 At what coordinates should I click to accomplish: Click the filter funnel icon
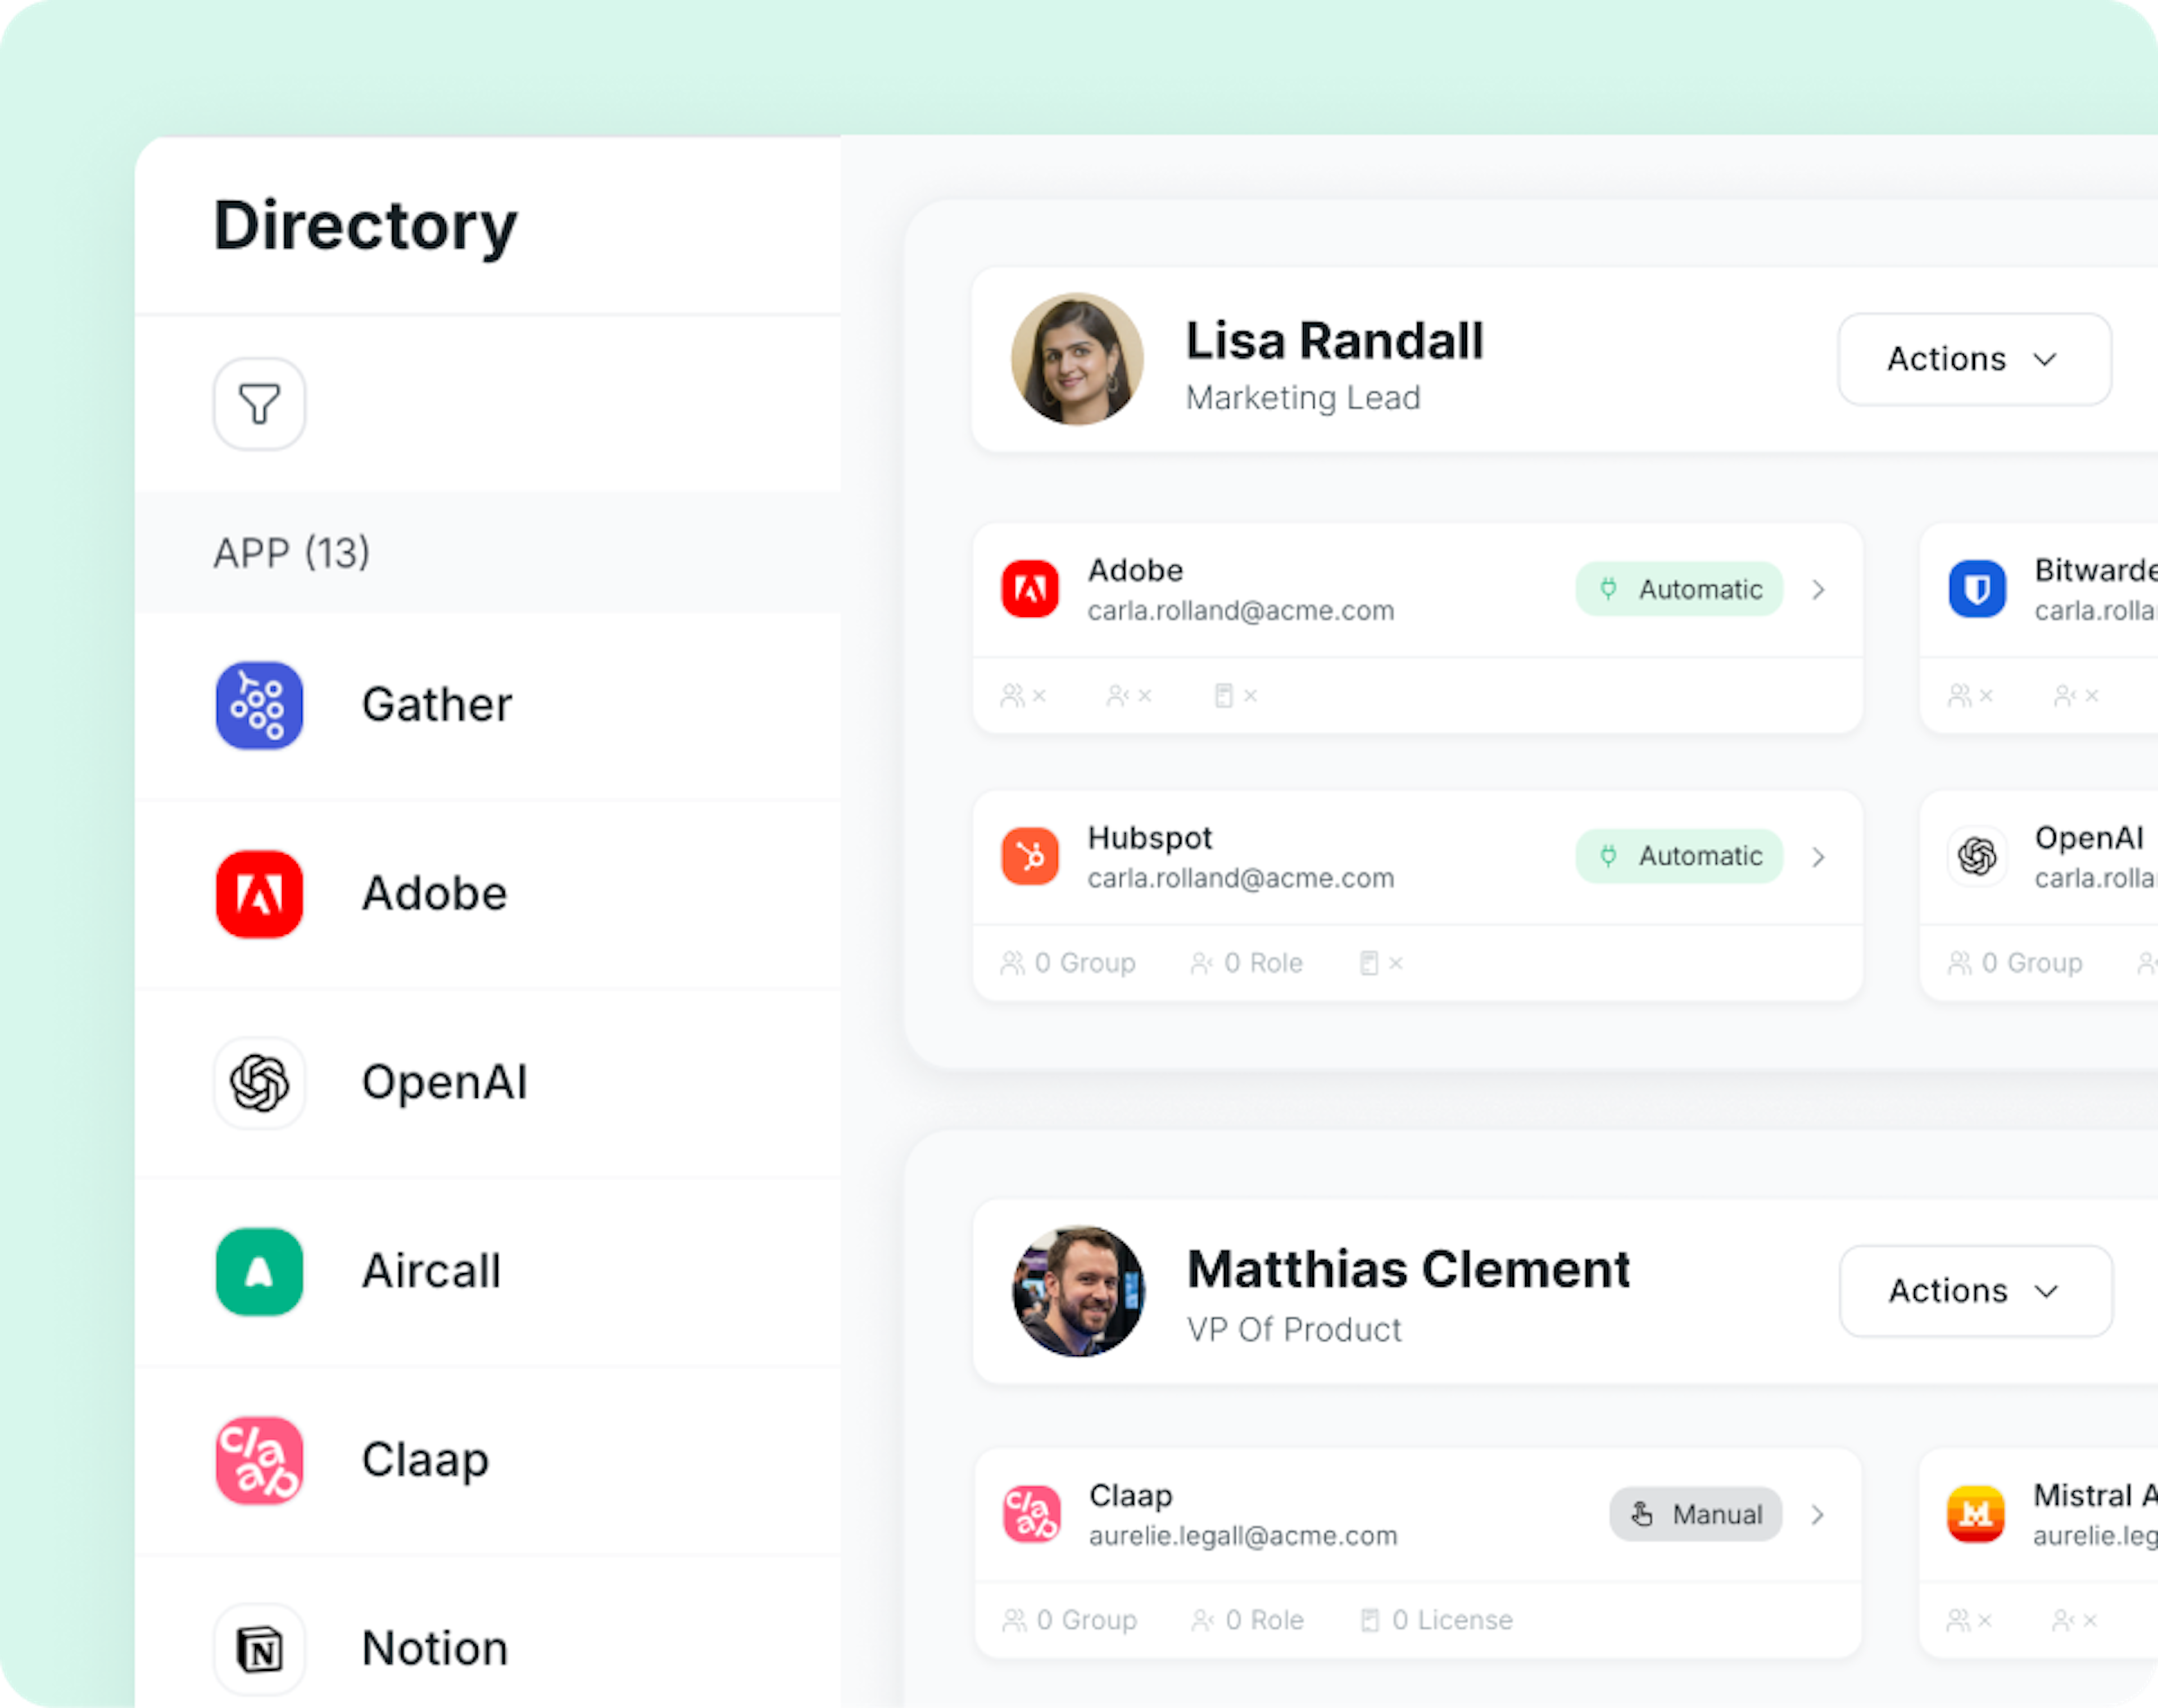259,404
